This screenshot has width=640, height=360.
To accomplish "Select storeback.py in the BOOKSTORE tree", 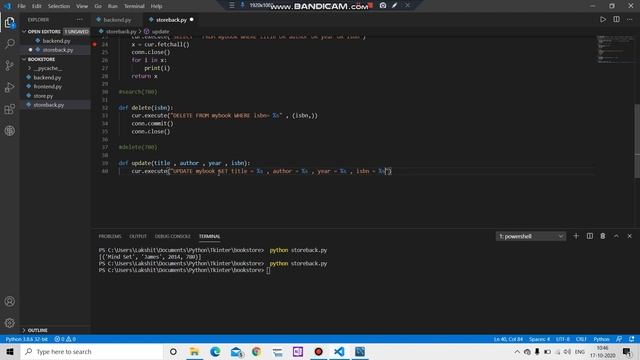I will 55,105.
